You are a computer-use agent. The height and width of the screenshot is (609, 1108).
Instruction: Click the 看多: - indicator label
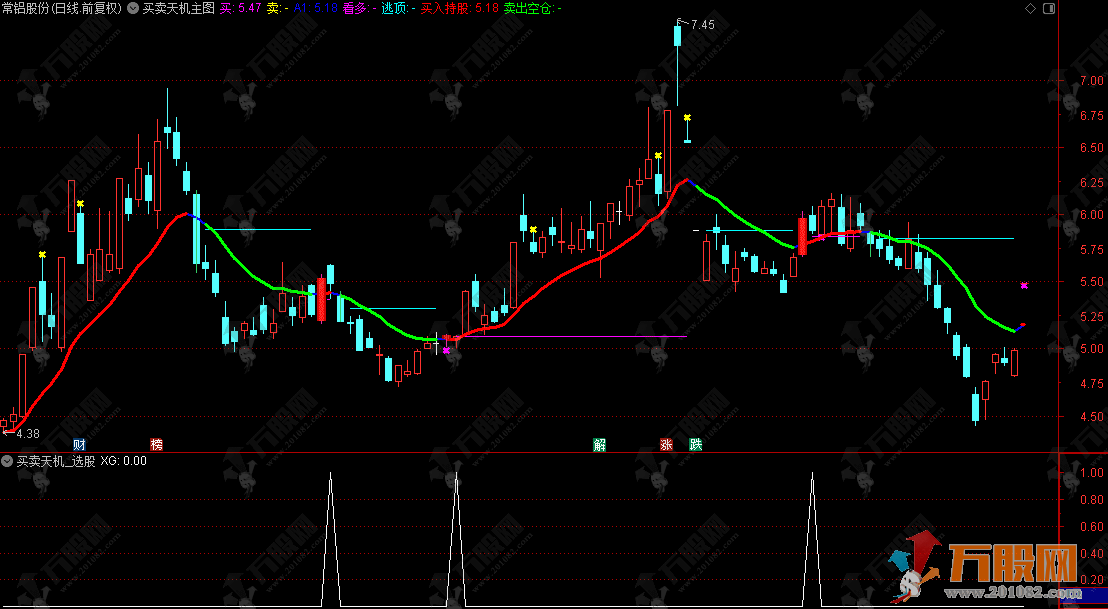tap(359, 8)
